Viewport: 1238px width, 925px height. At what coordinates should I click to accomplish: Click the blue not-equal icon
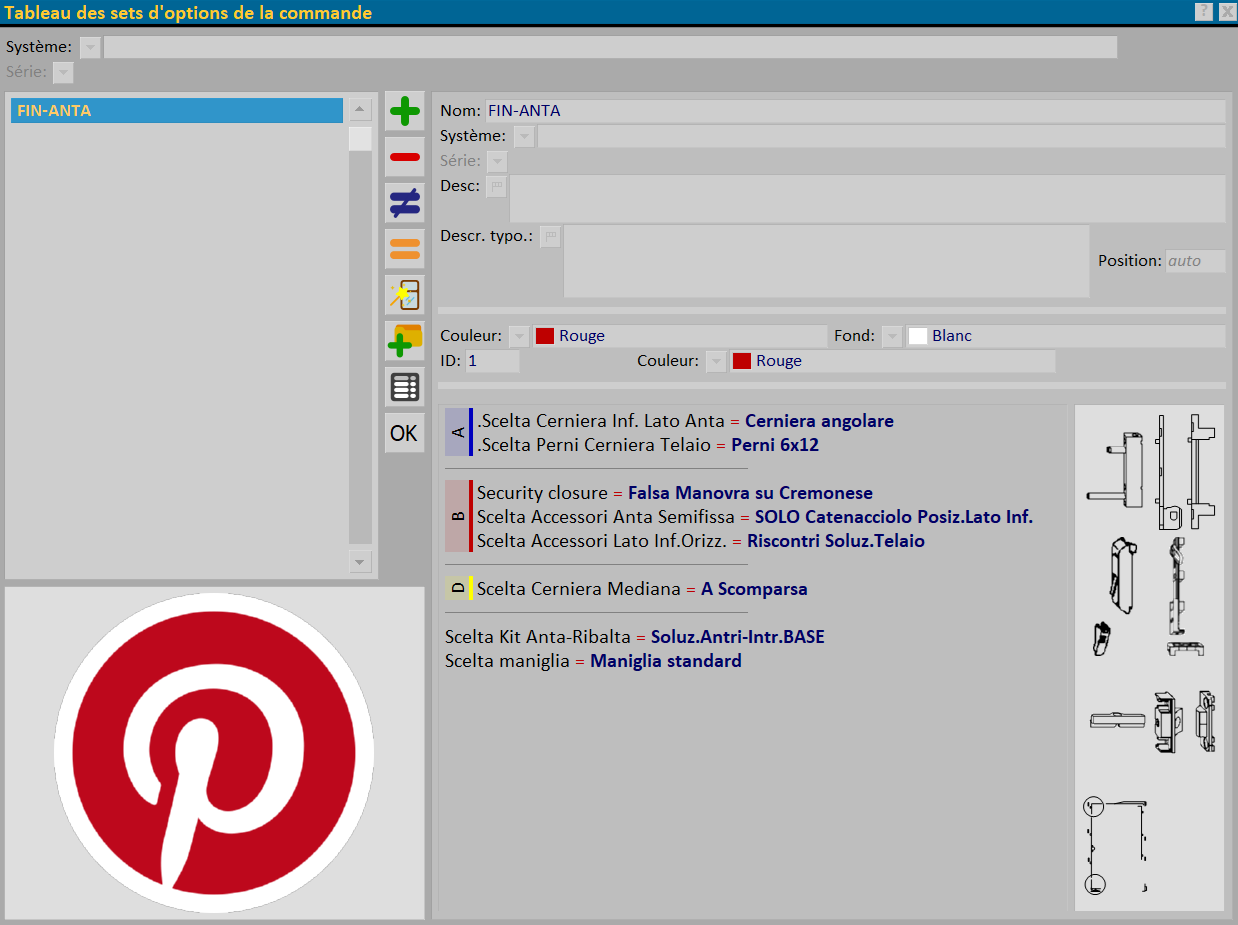coord(405,203)
